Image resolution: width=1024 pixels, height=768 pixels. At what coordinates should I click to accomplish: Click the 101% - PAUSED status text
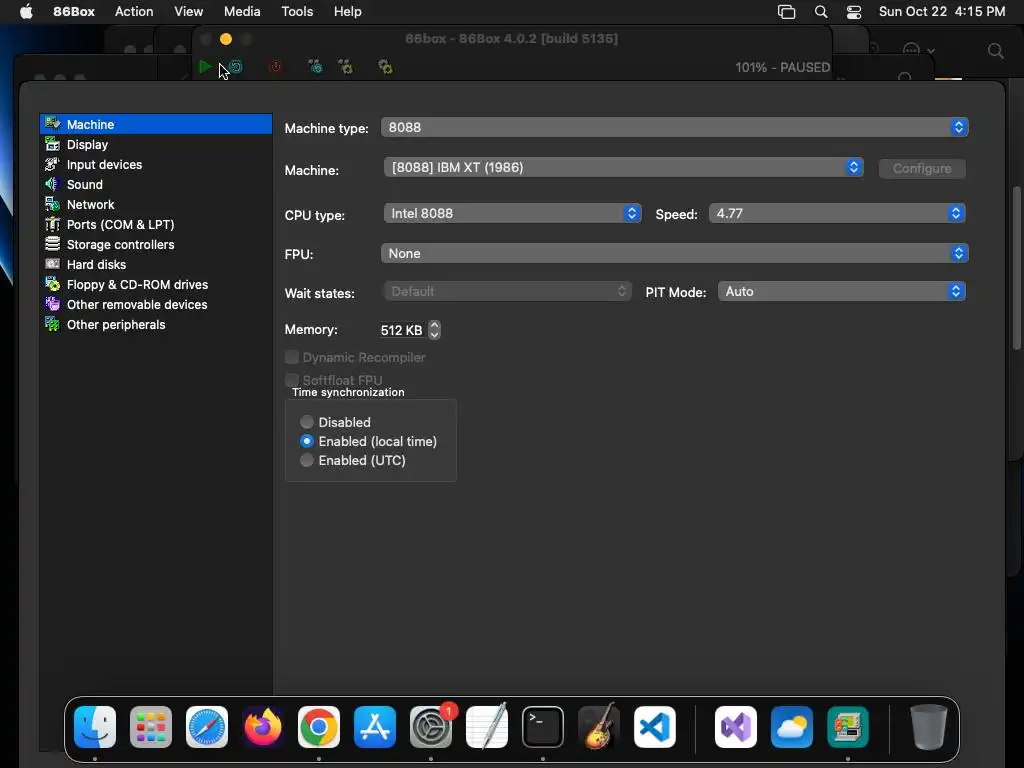click(782, 67)
